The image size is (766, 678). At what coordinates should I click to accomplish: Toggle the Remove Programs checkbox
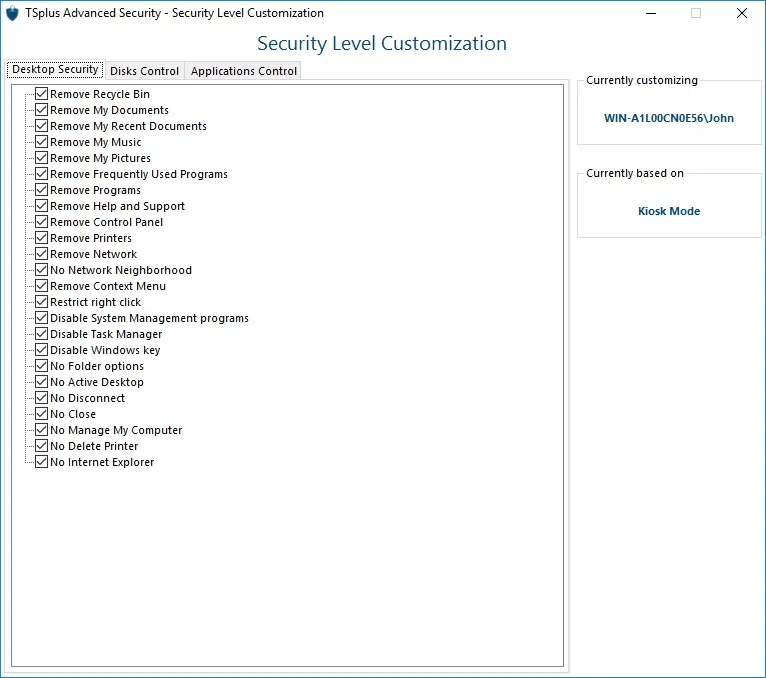(42, 190)
